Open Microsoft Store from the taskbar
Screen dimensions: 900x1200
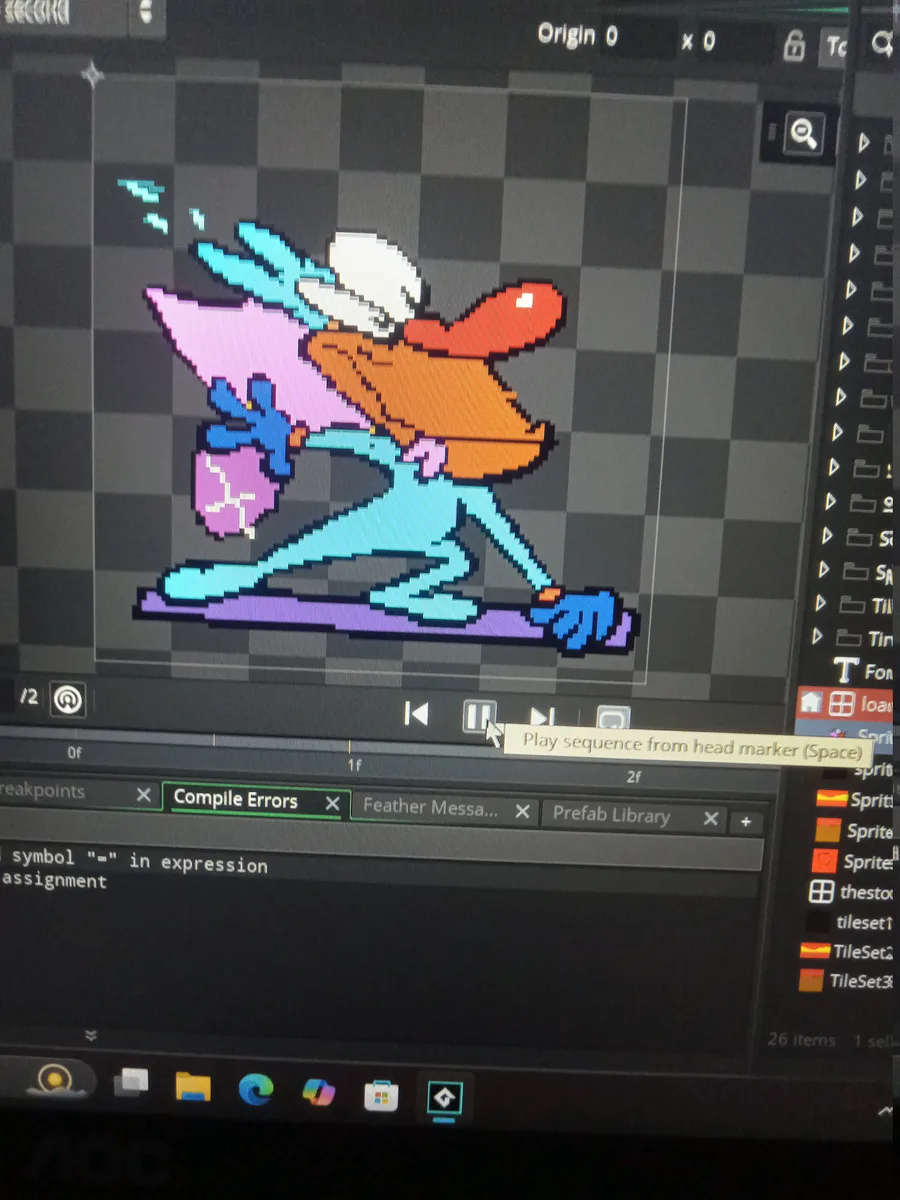pyautogui.click(x=381, y=1097)
